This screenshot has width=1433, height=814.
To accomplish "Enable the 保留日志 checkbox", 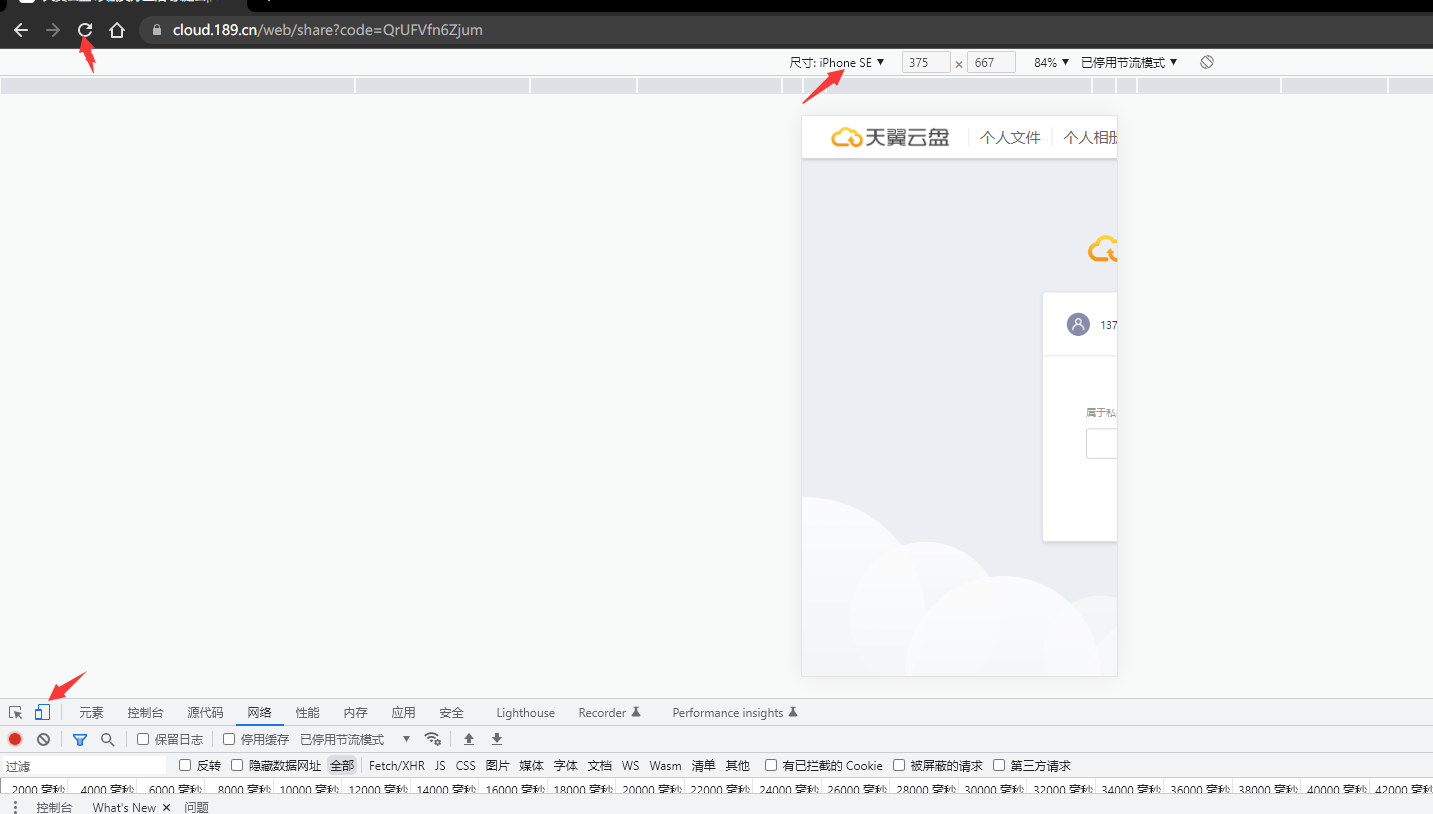I will click(143, 738).
